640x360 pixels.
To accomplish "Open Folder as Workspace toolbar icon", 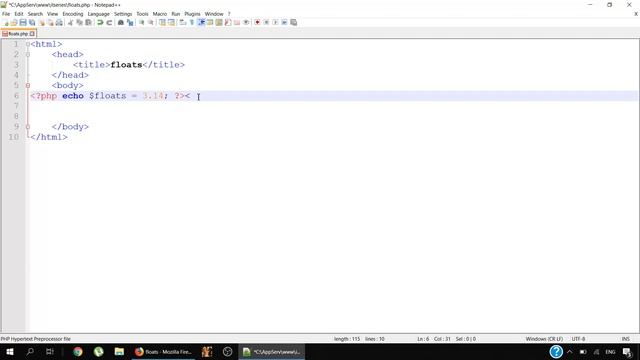I will pos(237,22).
